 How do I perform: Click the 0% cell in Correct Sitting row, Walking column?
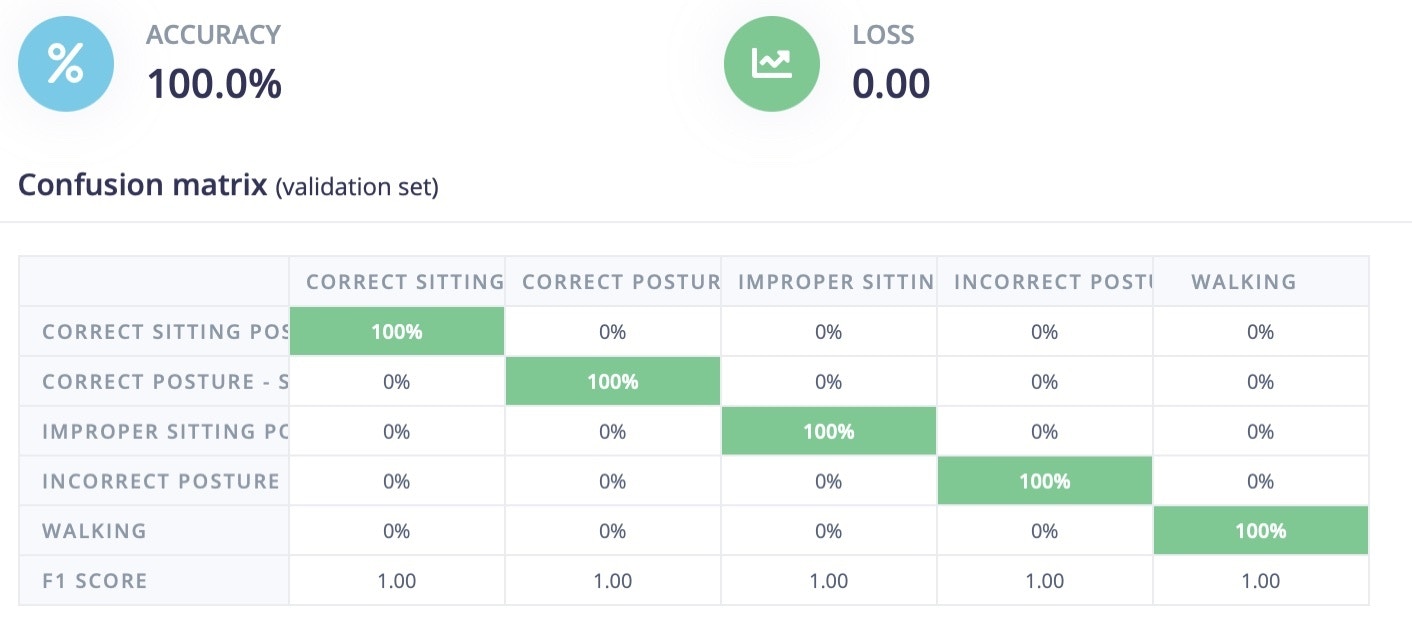coord(1260,332)
